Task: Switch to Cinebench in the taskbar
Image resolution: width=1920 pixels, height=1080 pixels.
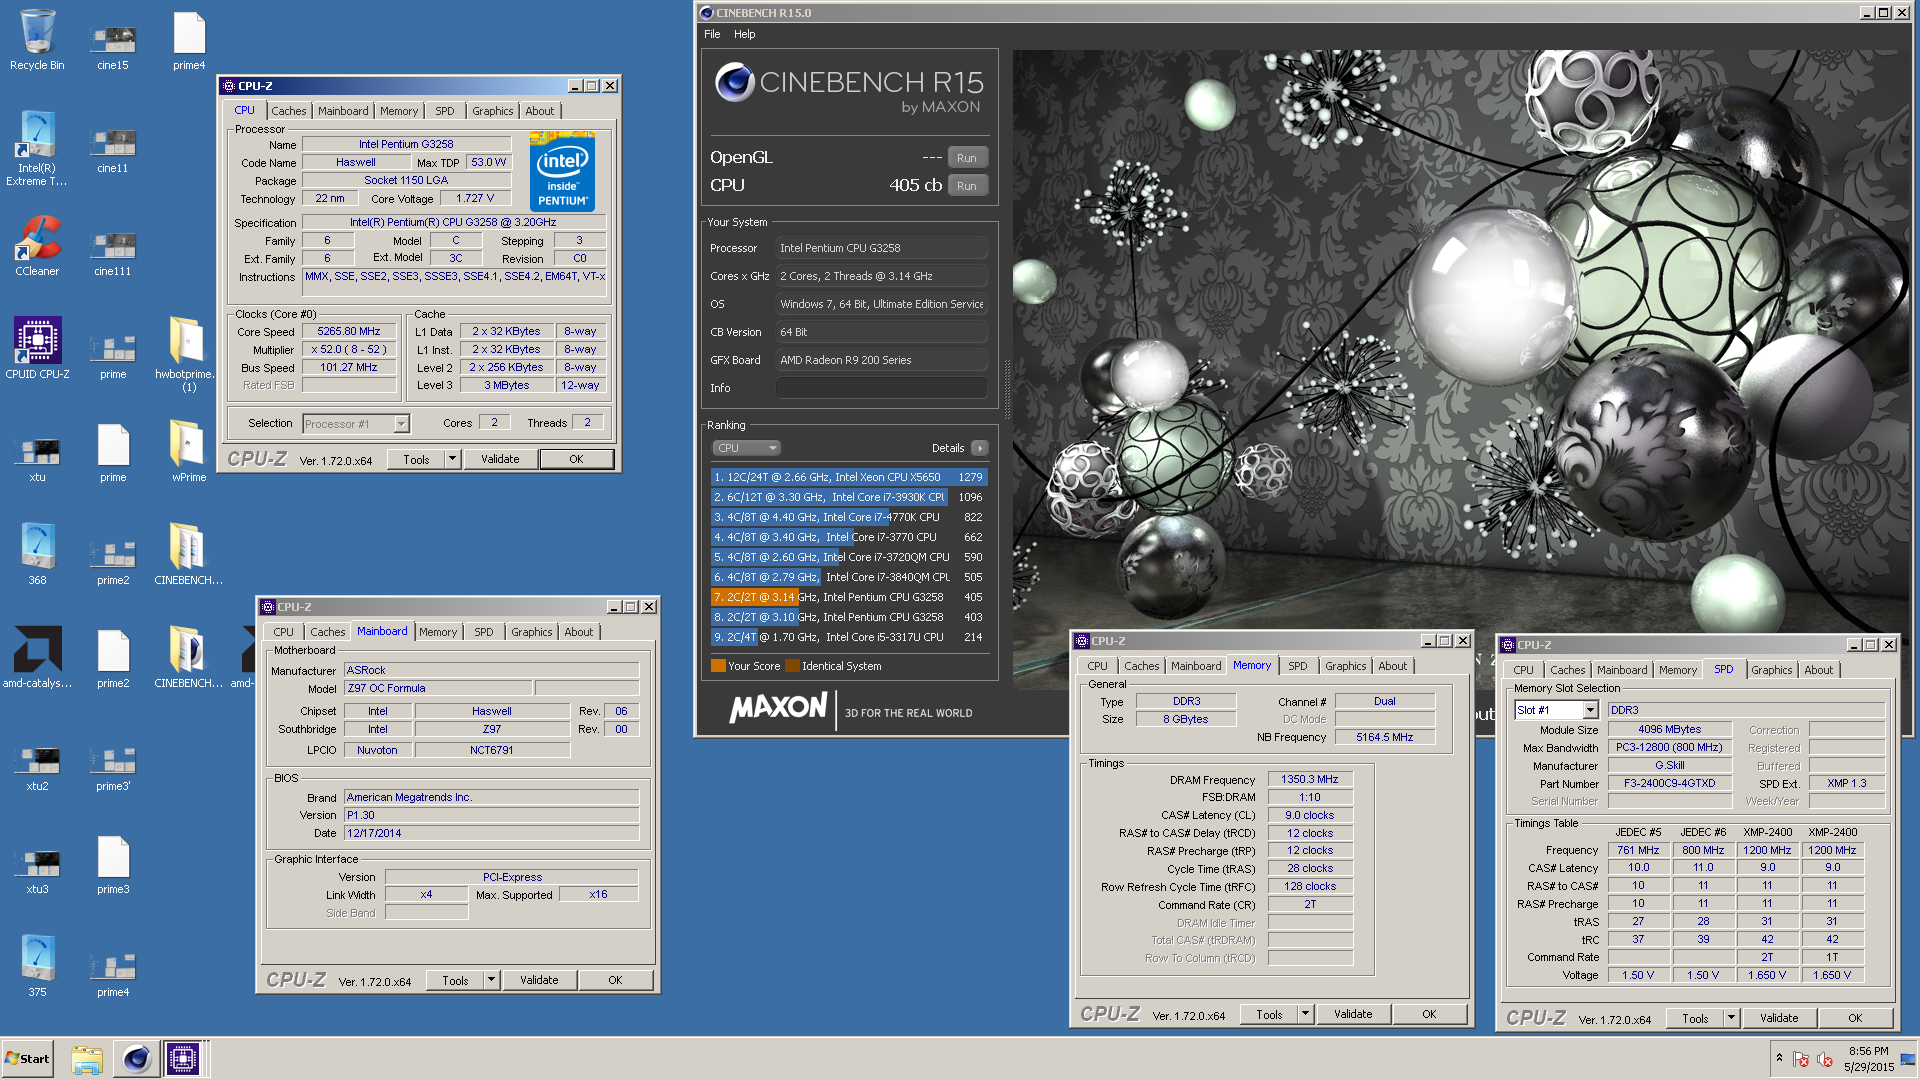Action: pos(136,1058)
